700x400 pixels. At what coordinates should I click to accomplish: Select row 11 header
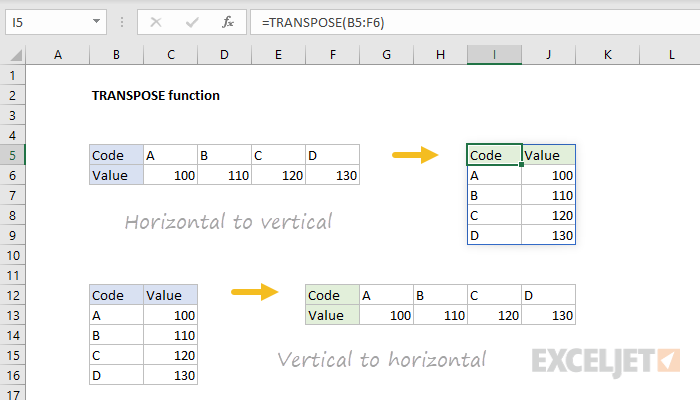click(12, 275)
